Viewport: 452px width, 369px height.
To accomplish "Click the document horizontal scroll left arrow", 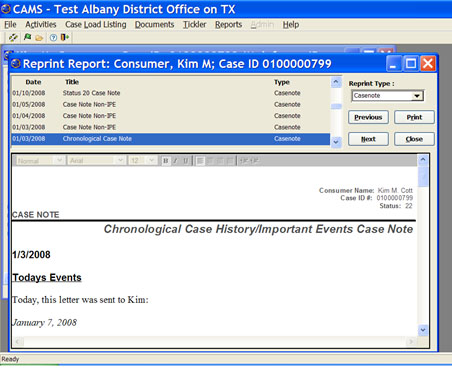I will coord(19,341).
